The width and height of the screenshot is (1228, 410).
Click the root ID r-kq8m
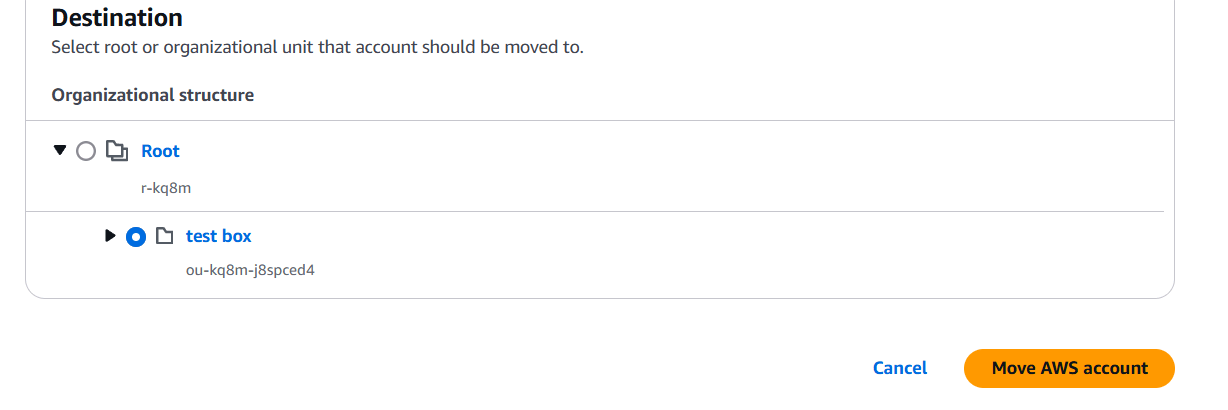point(165,187)
